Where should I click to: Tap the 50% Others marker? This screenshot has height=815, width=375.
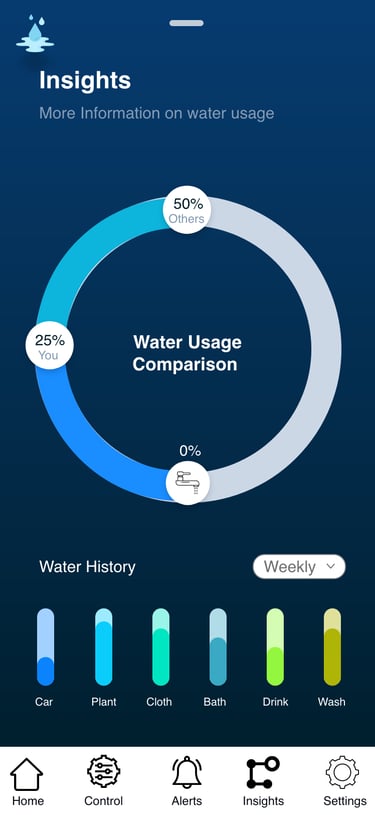[187, 209]
